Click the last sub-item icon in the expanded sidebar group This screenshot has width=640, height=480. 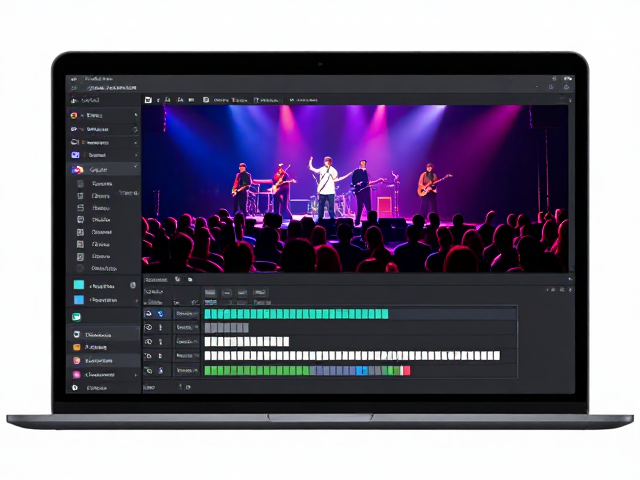coord(80,268)
